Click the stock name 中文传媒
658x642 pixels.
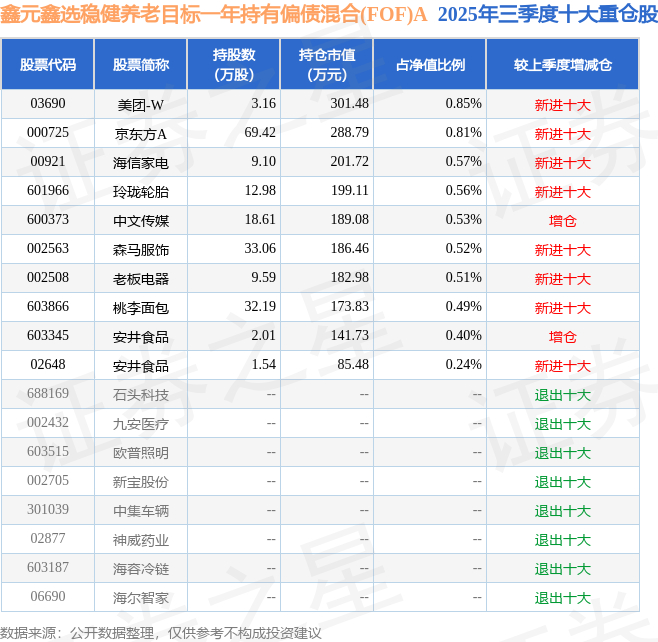141,221
